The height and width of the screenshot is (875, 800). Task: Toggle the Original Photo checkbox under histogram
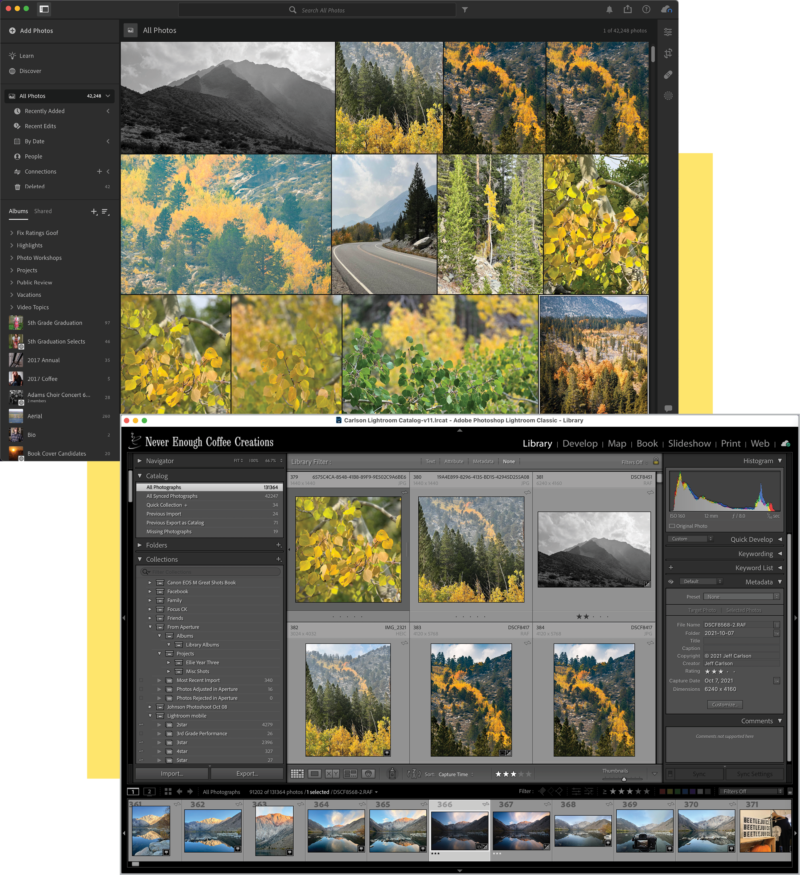(x=672, y=526)
